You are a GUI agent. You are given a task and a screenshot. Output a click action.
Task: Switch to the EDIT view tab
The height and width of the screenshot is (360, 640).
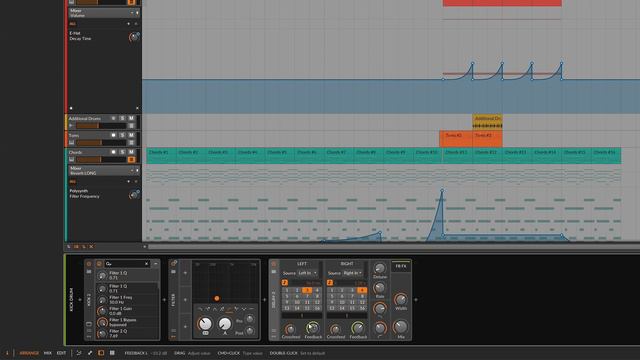click(61, 353)
